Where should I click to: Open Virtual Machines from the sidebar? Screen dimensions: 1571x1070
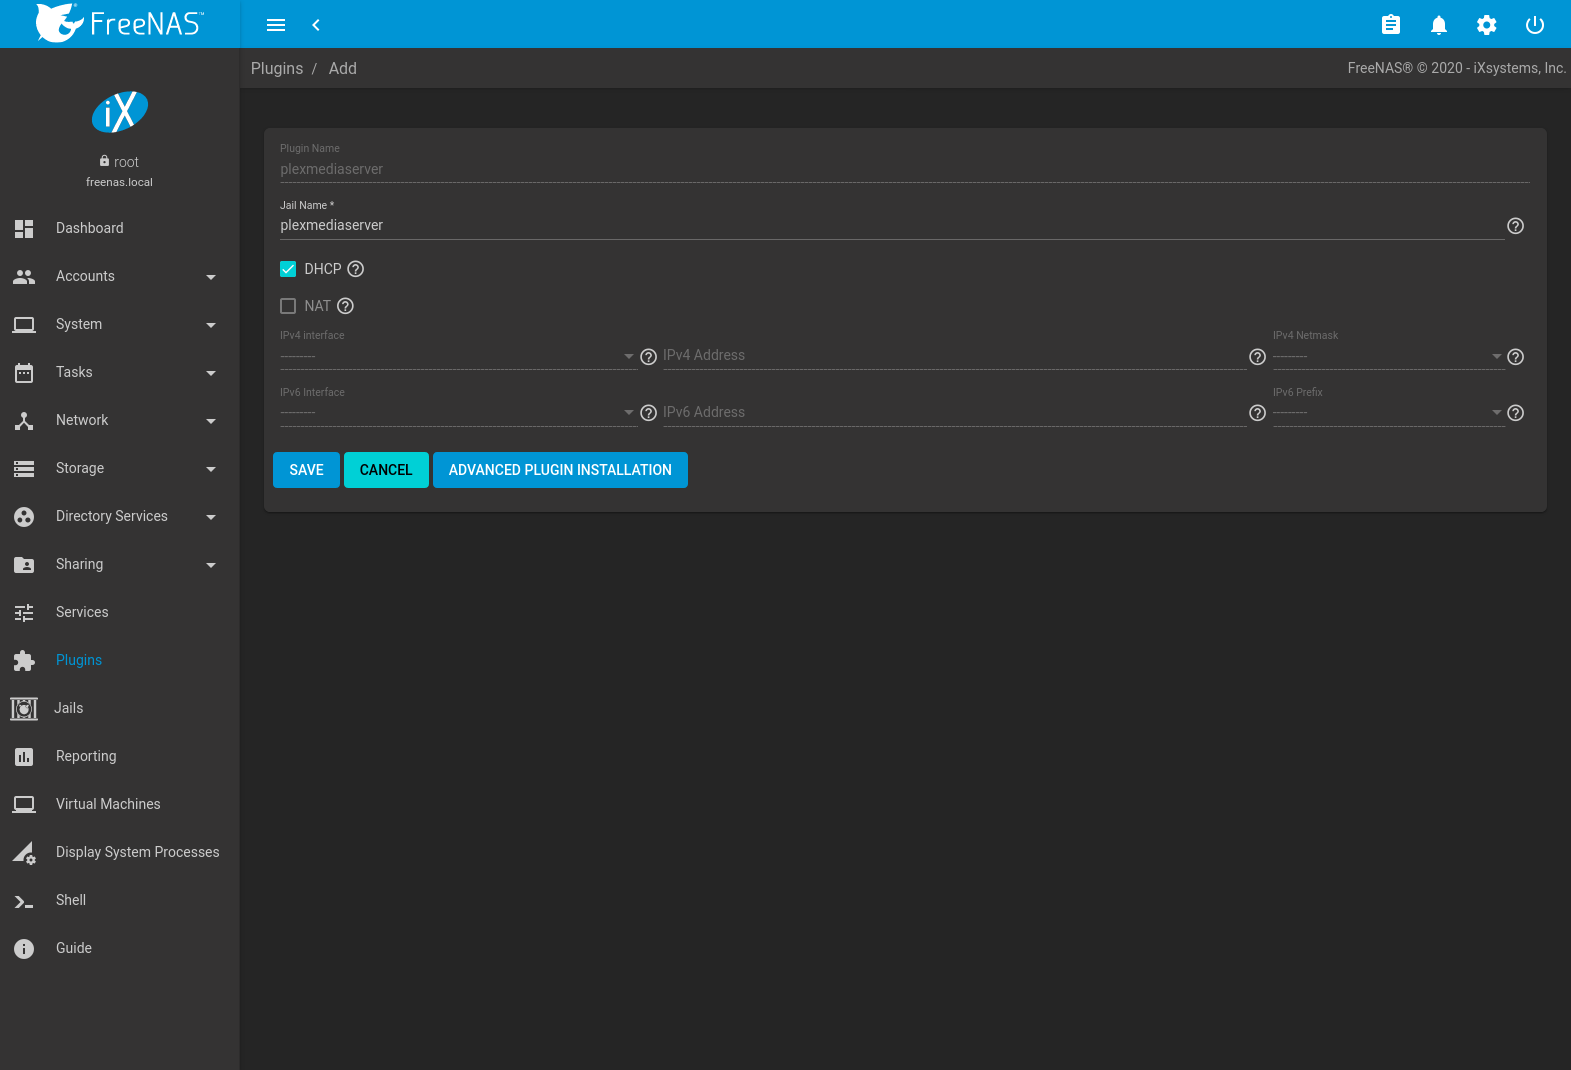pos(108,804)
